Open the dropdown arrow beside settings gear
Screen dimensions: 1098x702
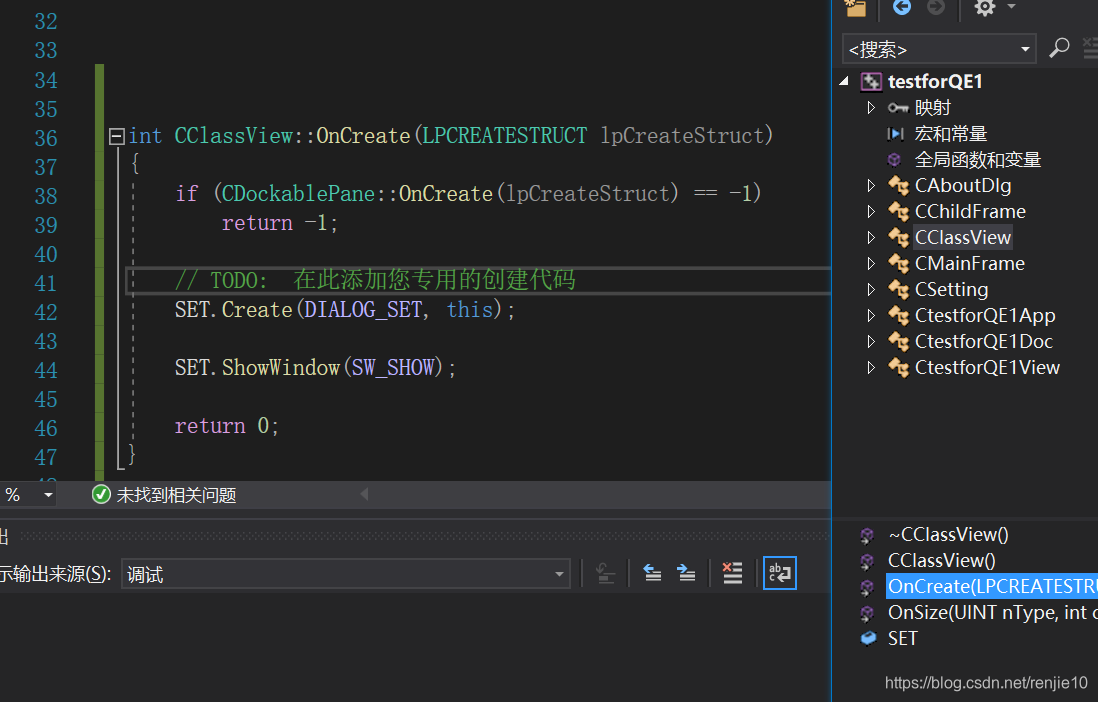point(1011,6)
